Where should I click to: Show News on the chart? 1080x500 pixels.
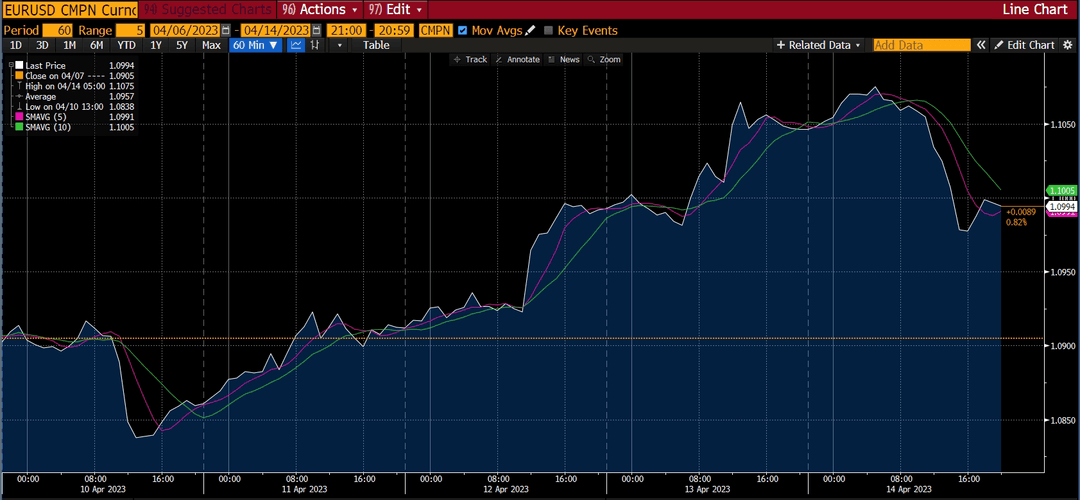tap(564, 60)
